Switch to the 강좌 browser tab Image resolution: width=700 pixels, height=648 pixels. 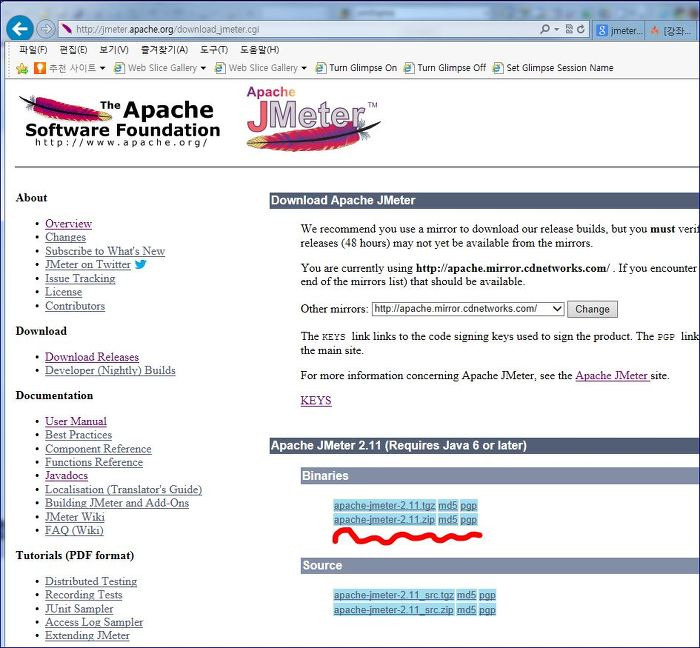pyautogui.click(x=672, y=30)
